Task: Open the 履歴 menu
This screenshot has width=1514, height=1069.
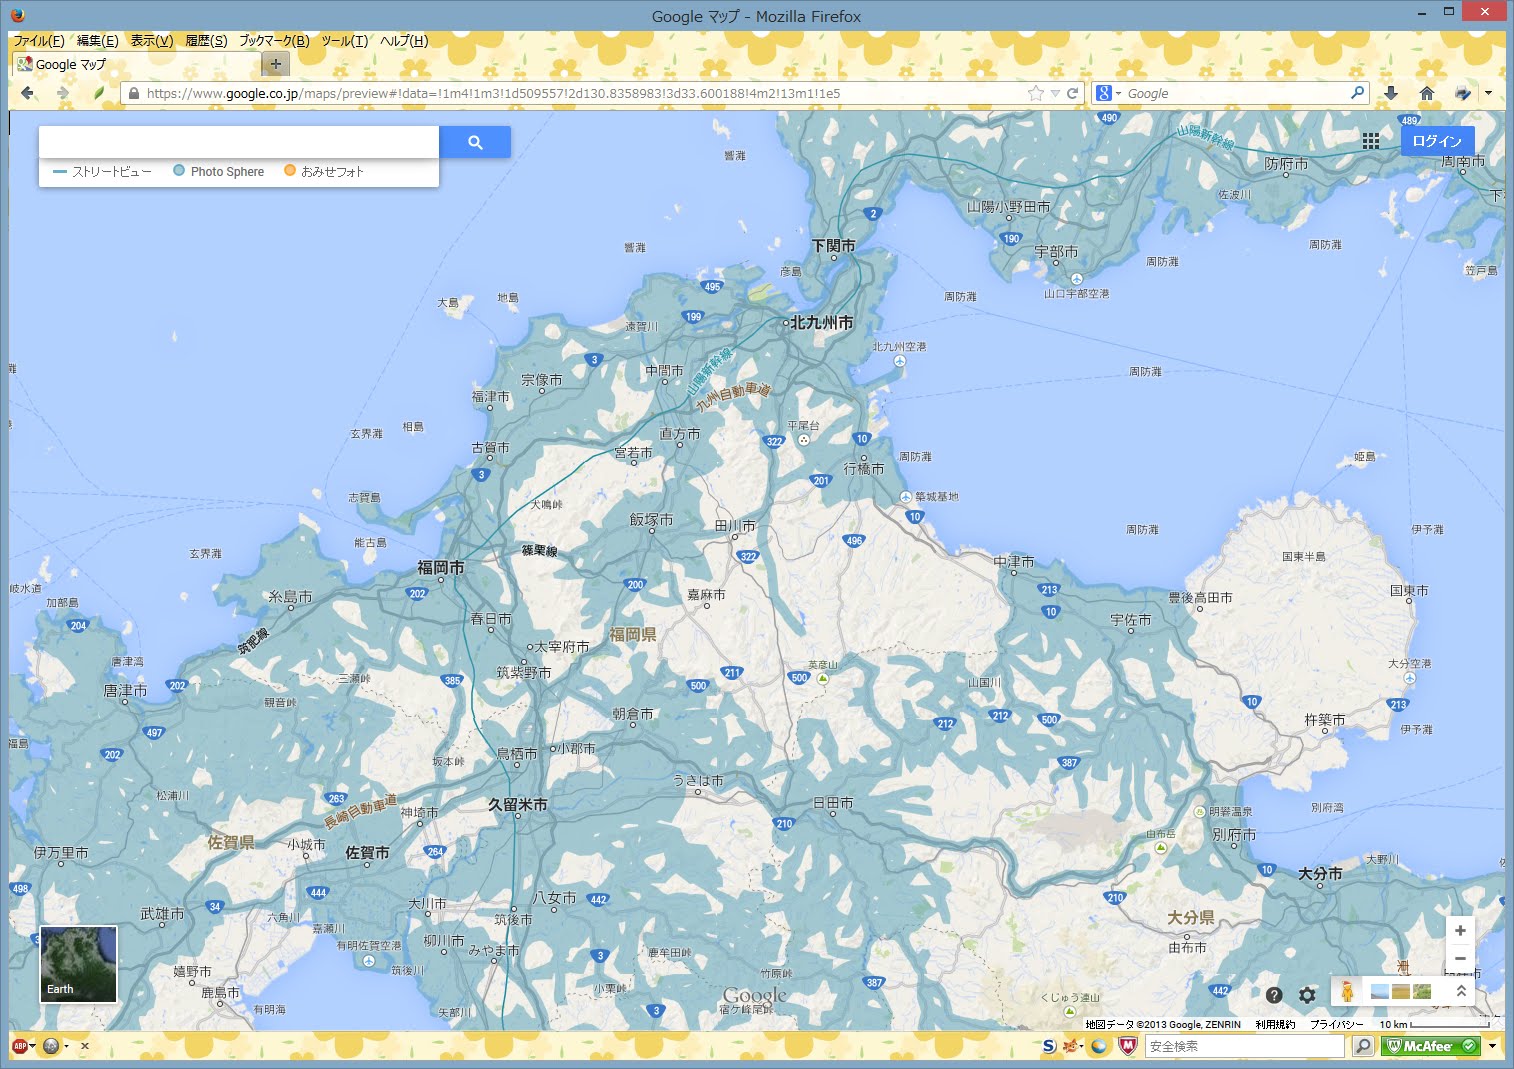Action: (x=206, y=41)
